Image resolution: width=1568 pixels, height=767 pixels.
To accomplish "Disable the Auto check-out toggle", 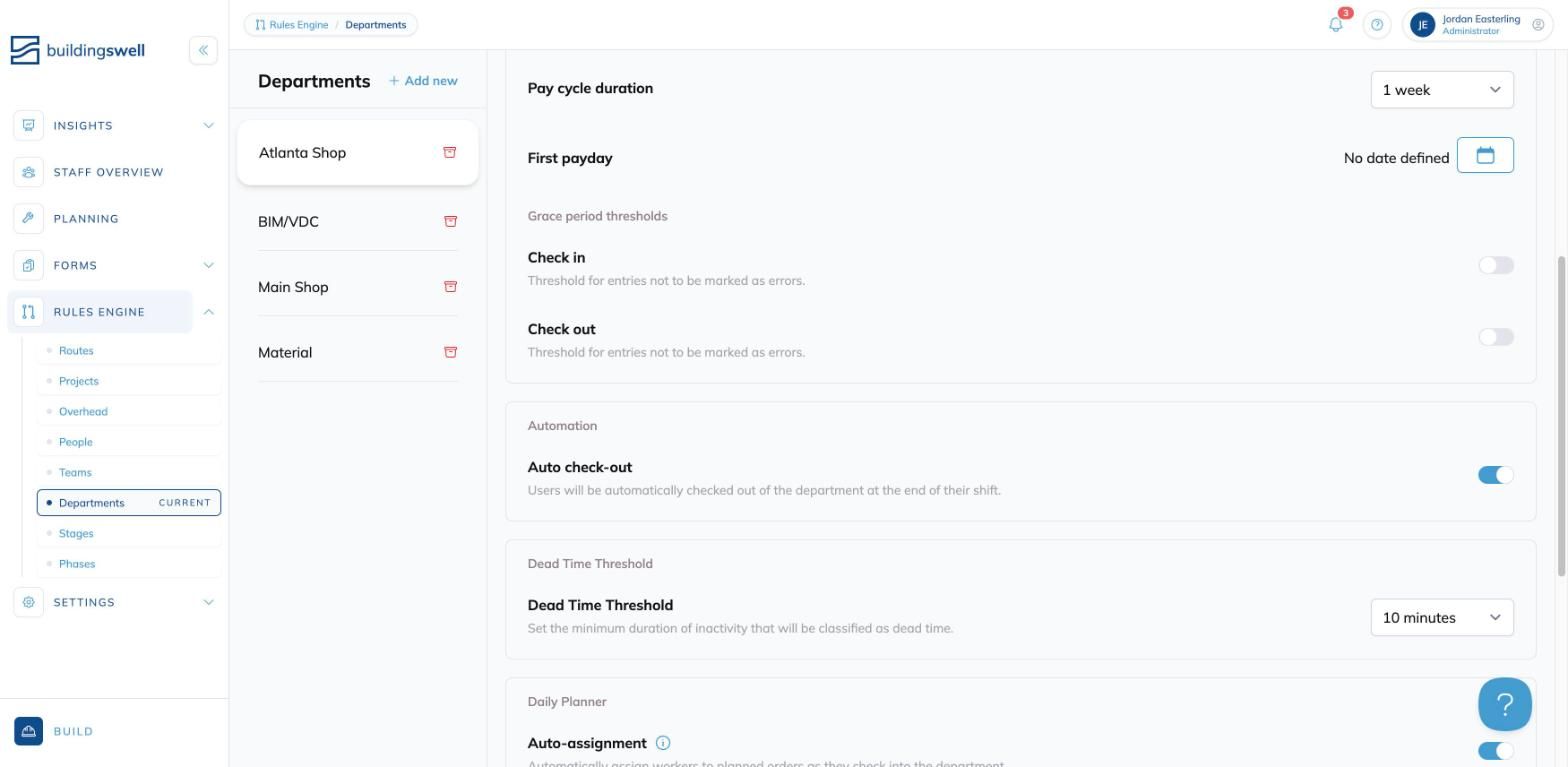I will (x=1496, y=475).
